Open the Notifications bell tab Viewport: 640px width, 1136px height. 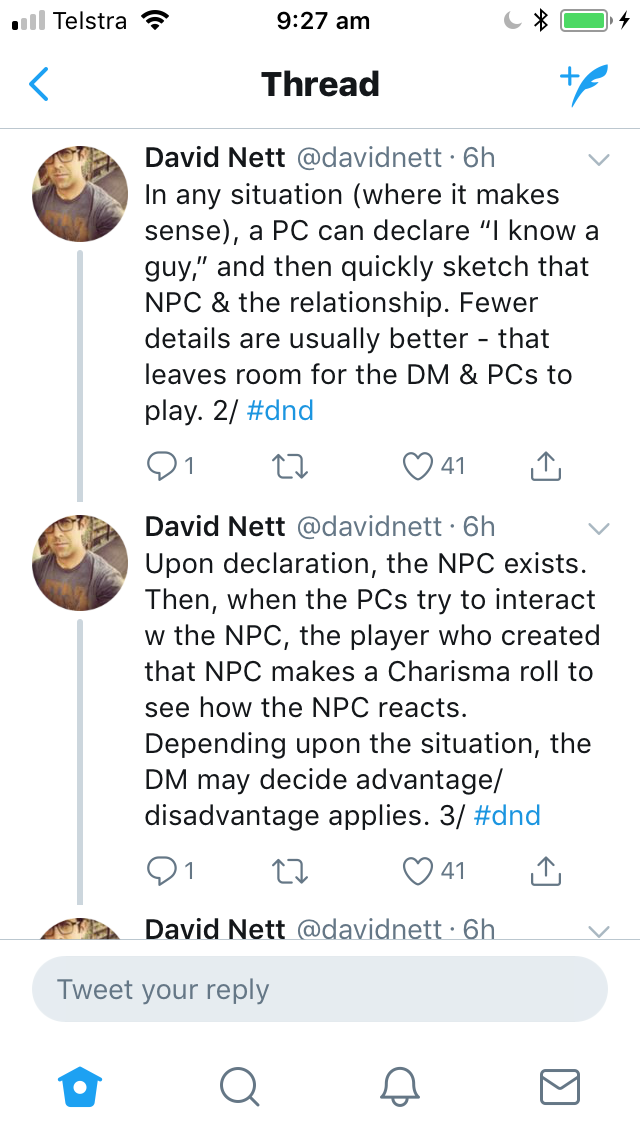coord(400,1085)
